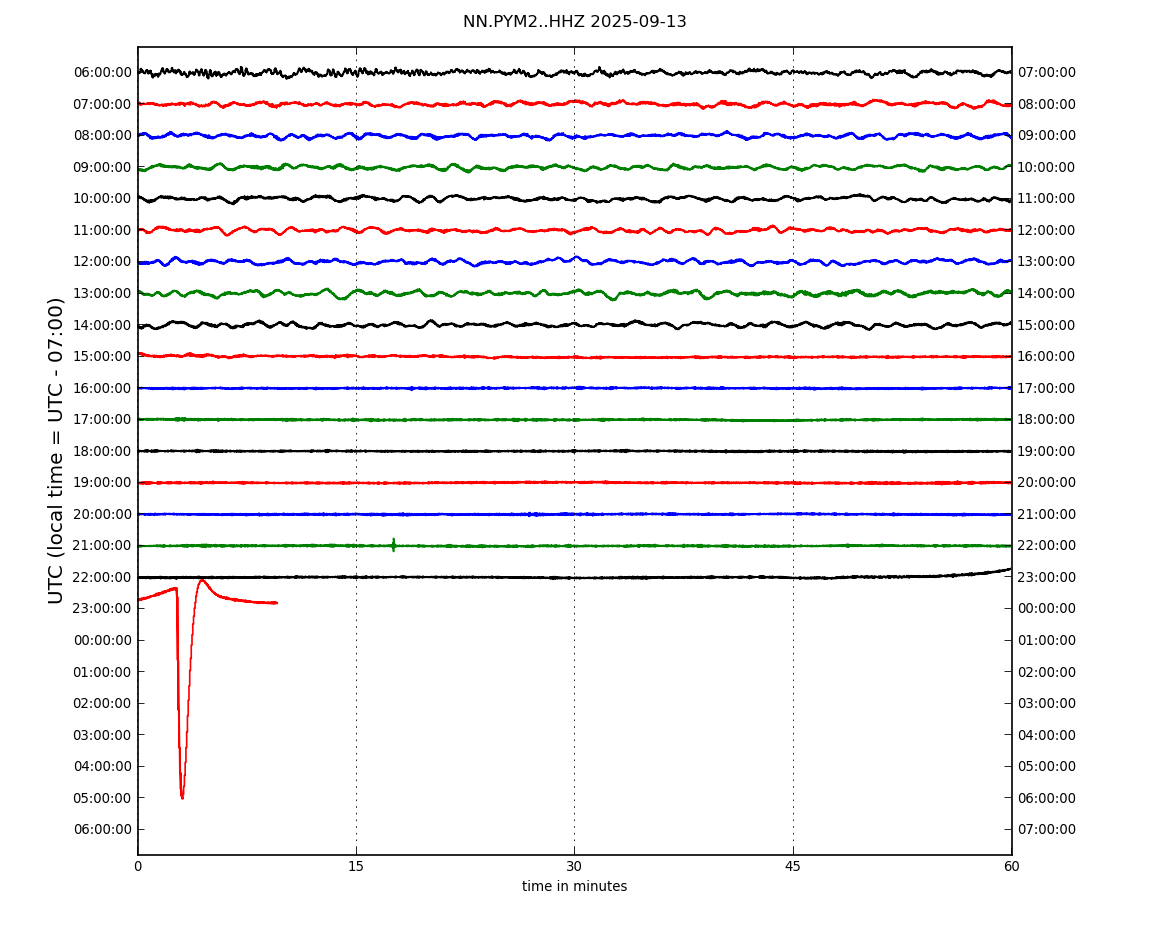Click the left 19:00:00 time label

[x=103, y=483]
